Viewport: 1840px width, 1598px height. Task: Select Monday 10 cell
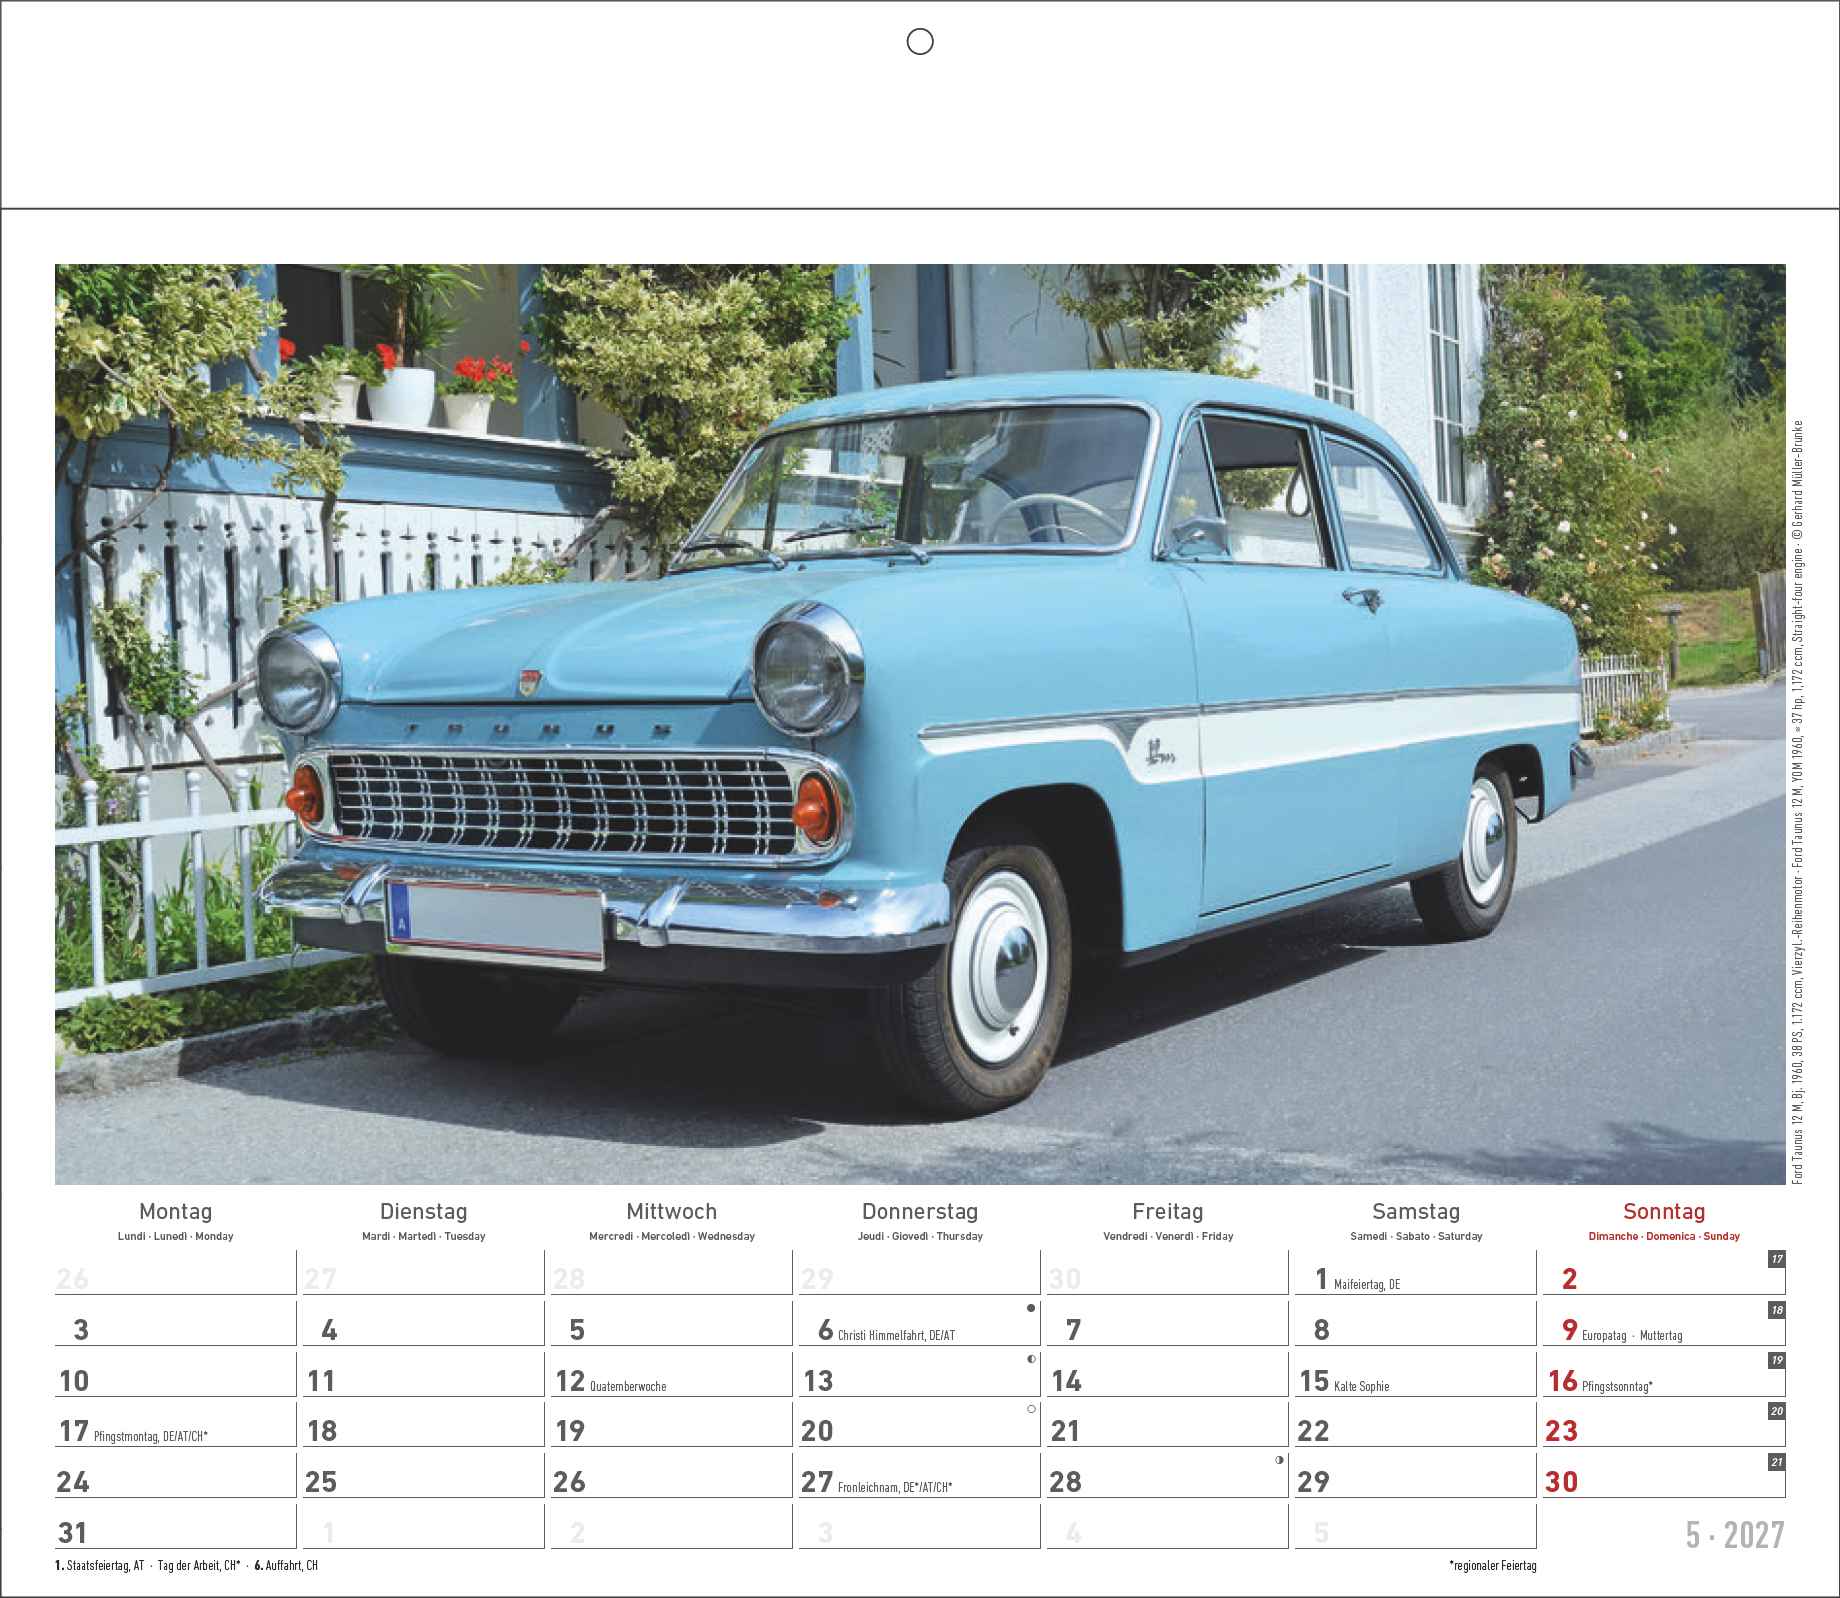[x=176, y=1375]
